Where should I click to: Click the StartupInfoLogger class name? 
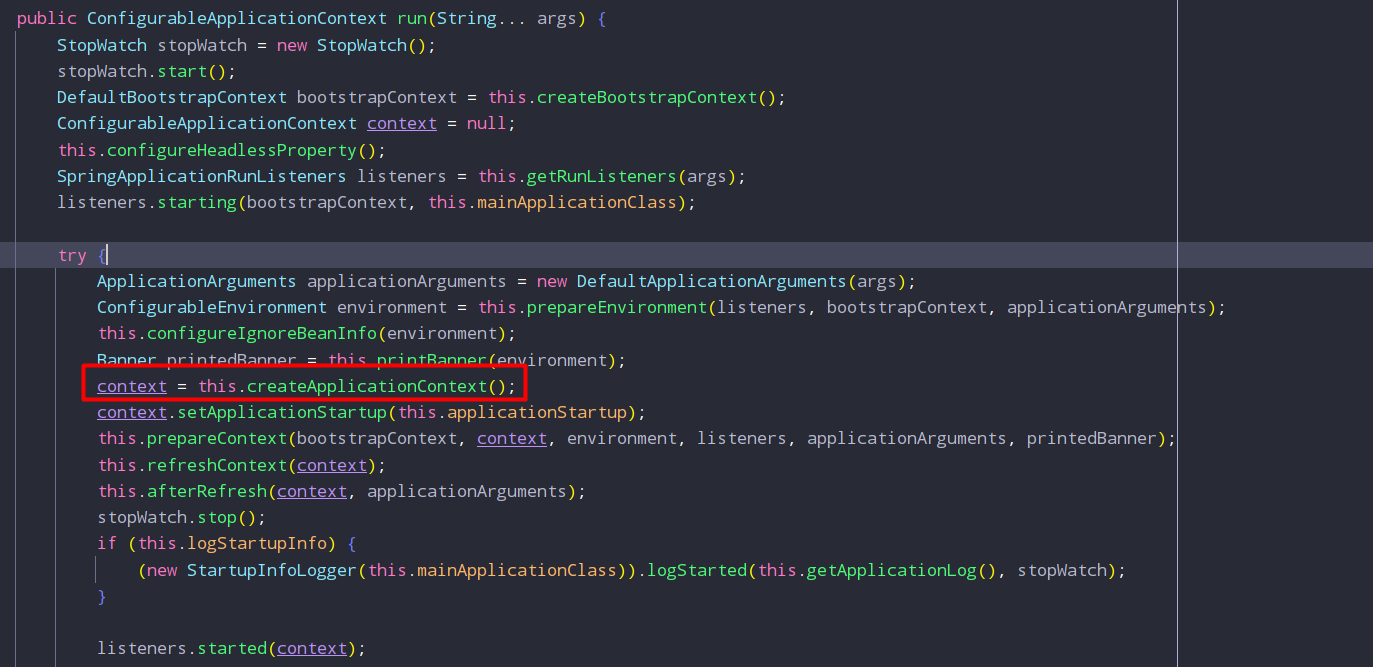(272, 570)
